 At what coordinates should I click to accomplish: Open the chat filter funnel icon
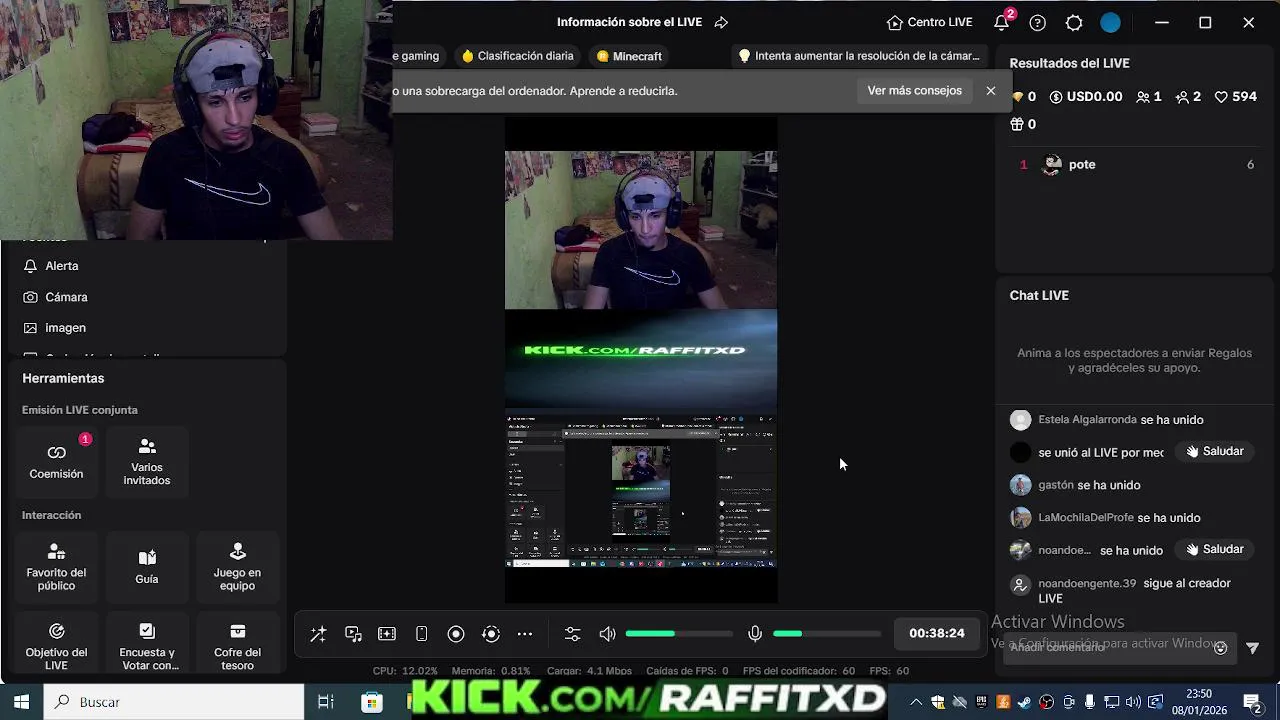point(1252,648)
